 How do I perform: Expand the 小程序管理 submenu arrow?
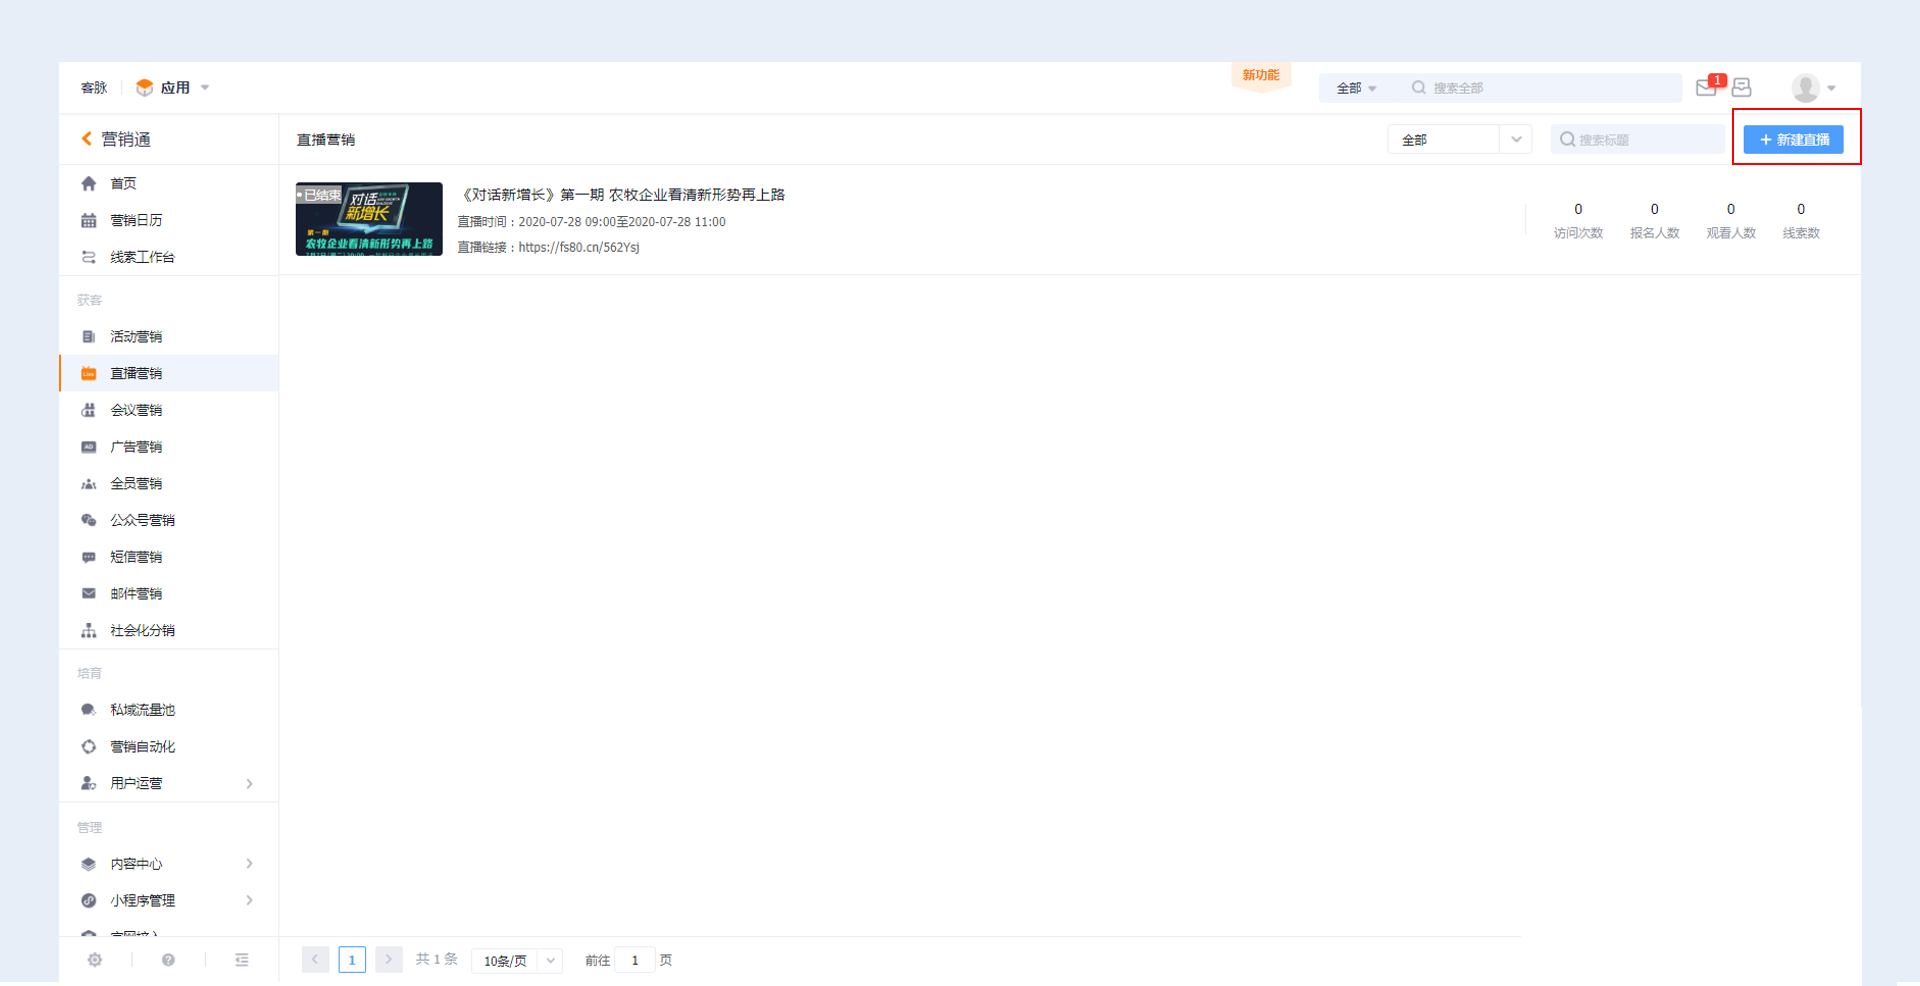click(x=249, y=901)
